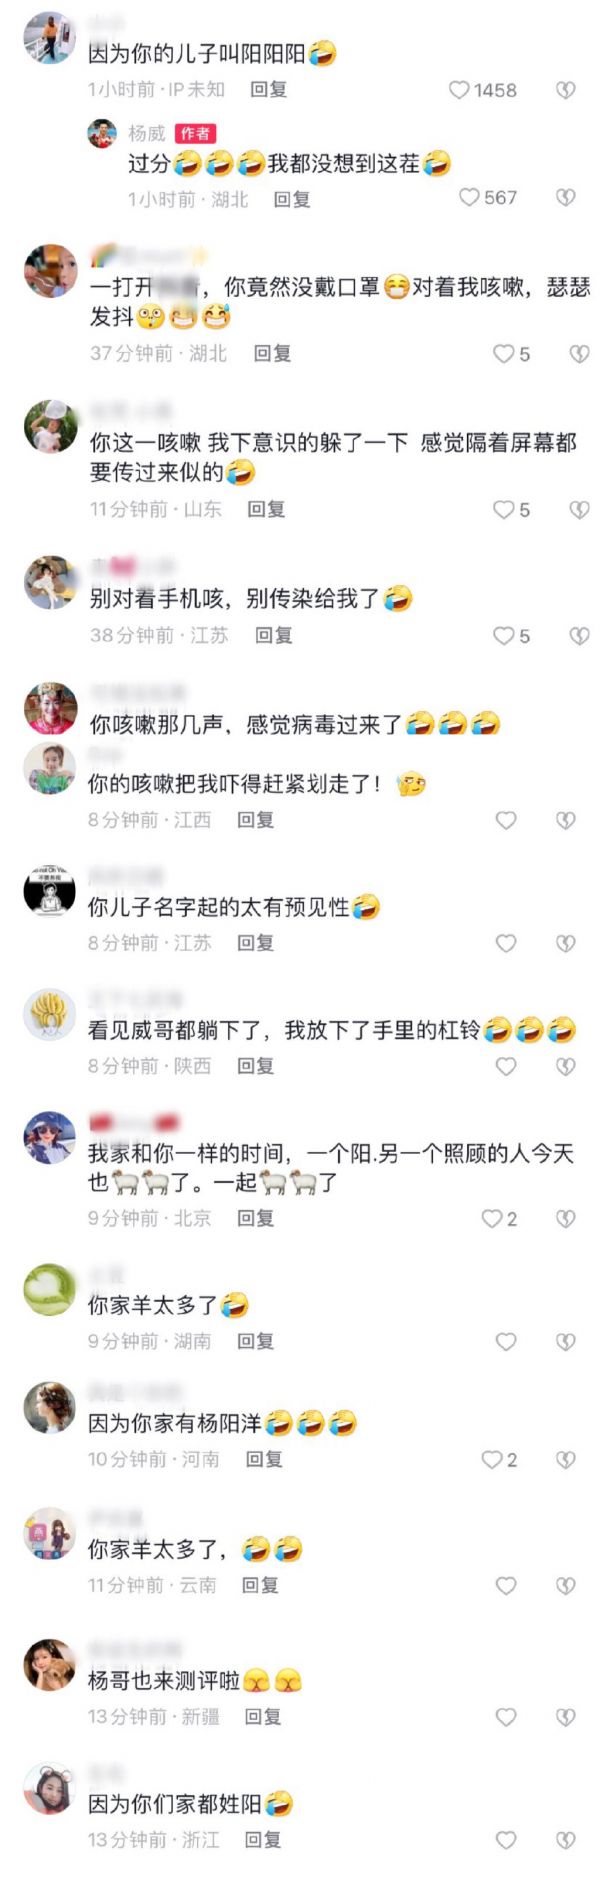Dislike the 11分钟前 山东 comment

click(x=579, y=509)
